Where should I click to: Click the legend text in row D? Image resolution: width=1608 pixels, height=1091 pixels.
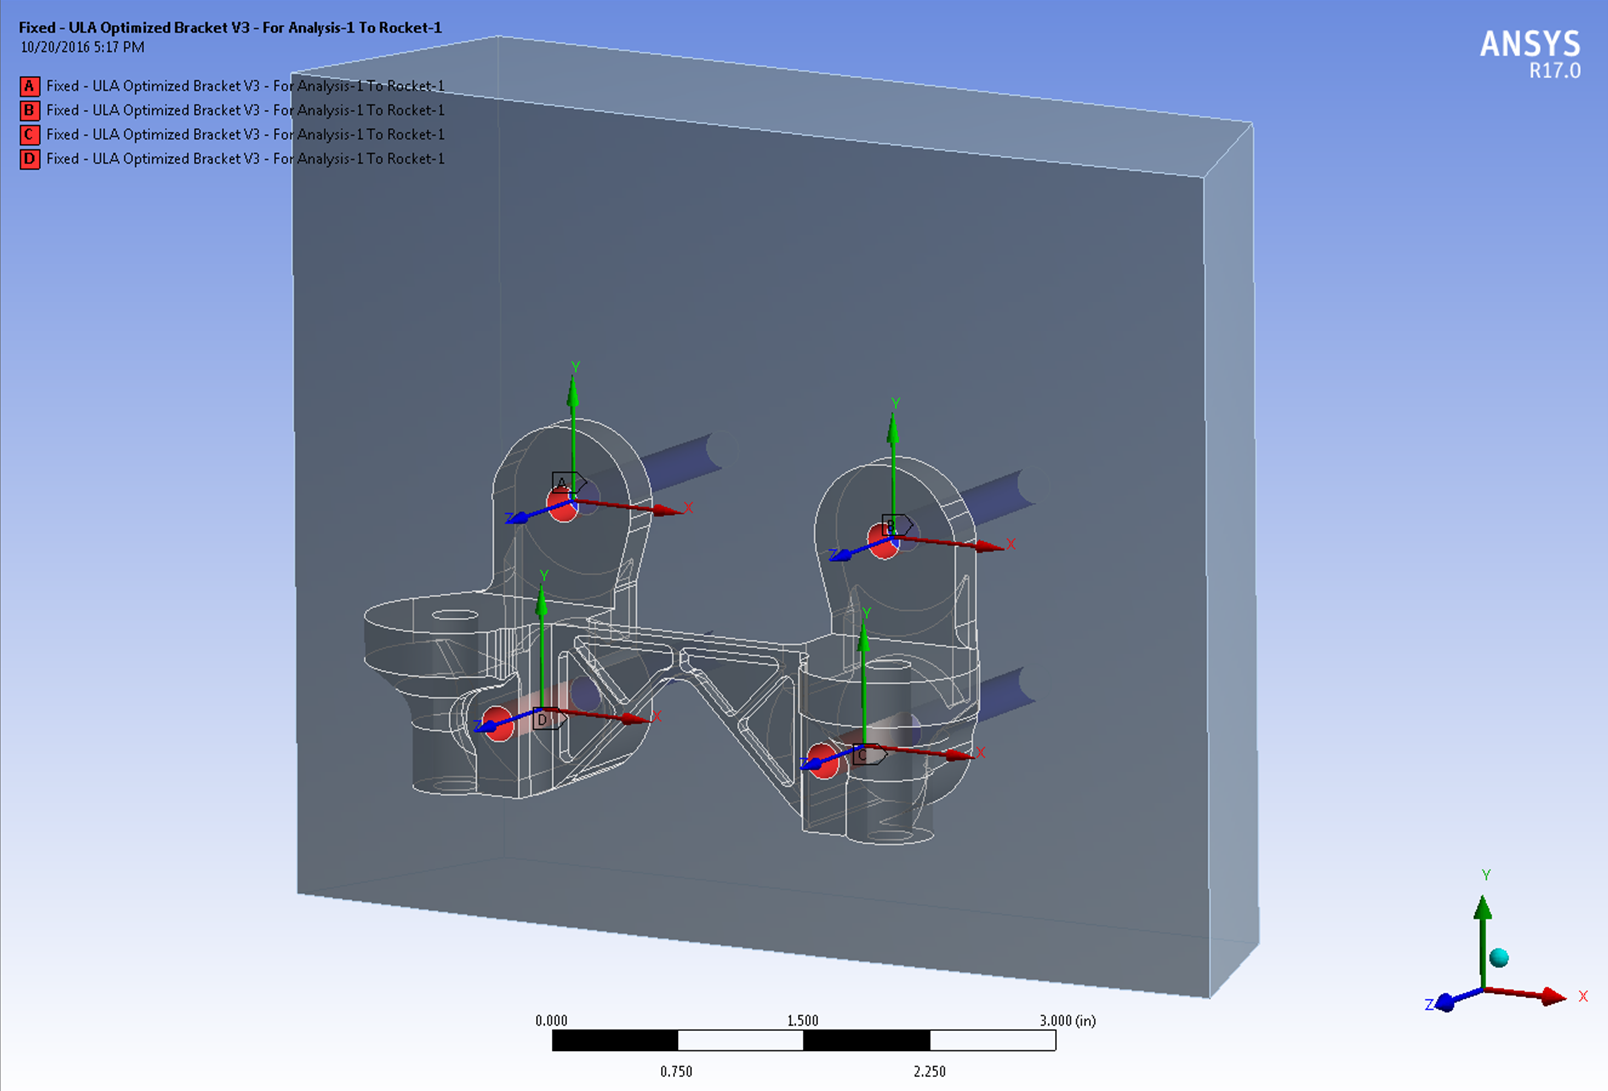click(245, 158)
